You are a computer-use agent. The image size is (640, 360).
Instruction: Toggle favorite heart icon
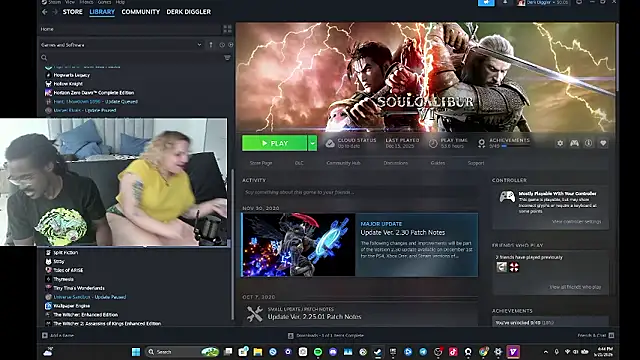(x=603, y=143)
